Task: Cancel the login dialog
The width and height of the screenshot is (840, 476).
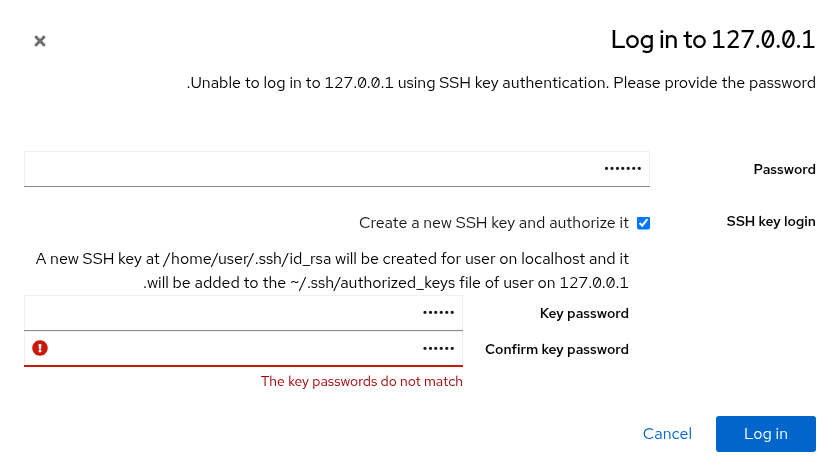Action: [667, 434]
